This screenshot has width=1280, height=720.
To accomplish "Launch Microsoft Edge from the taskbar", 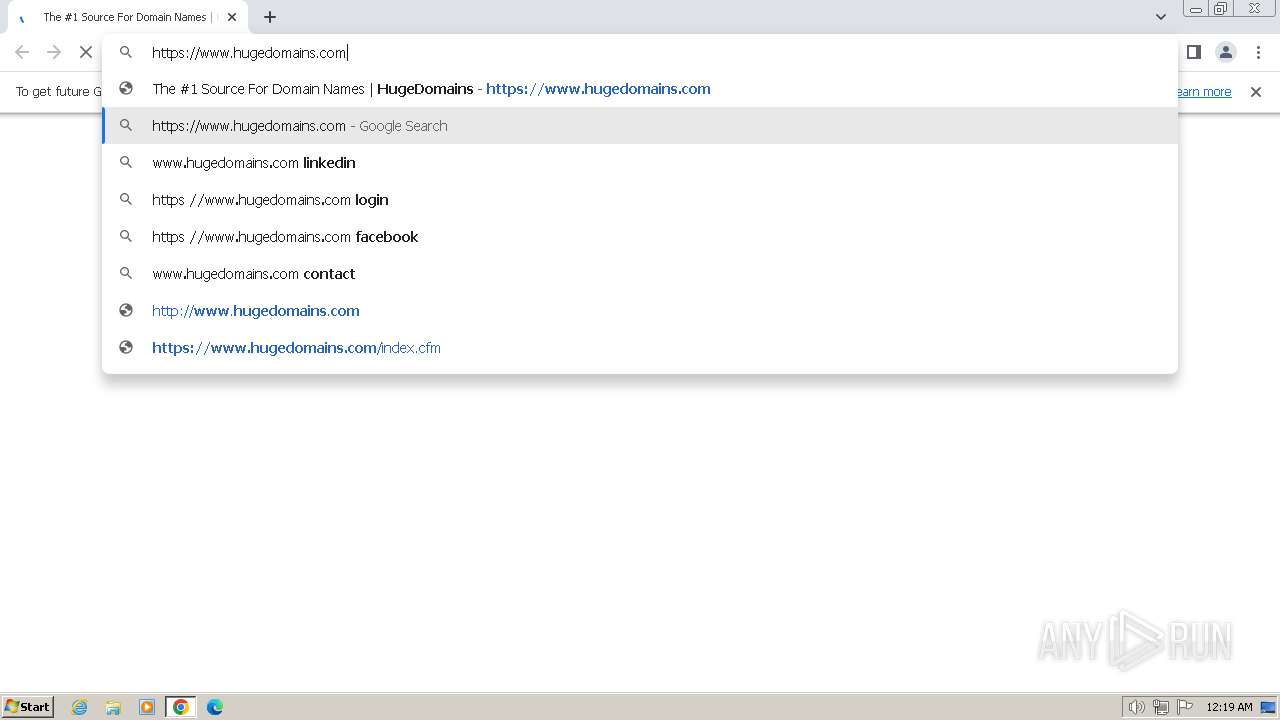I will (x=215, y=707).
